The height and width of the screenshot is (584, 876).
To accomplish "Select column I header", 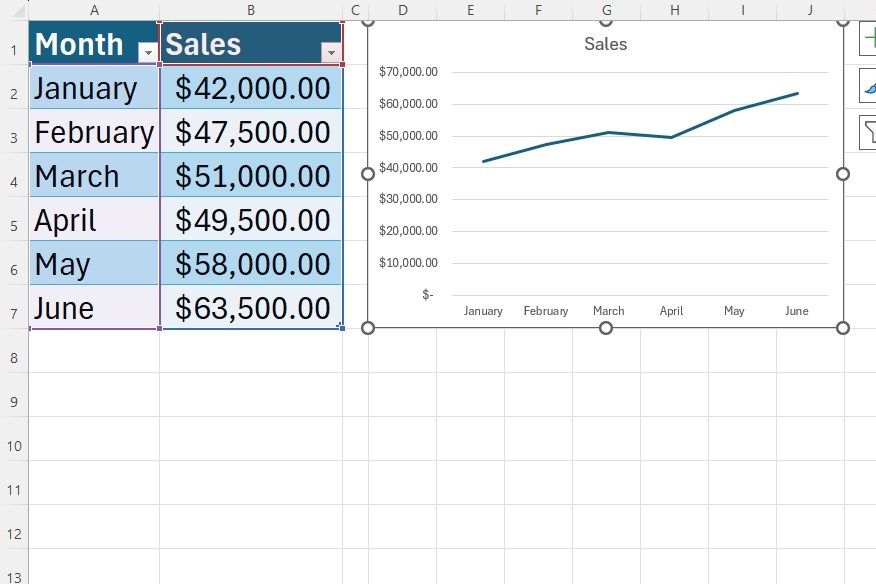I will [x=742, y=10].
